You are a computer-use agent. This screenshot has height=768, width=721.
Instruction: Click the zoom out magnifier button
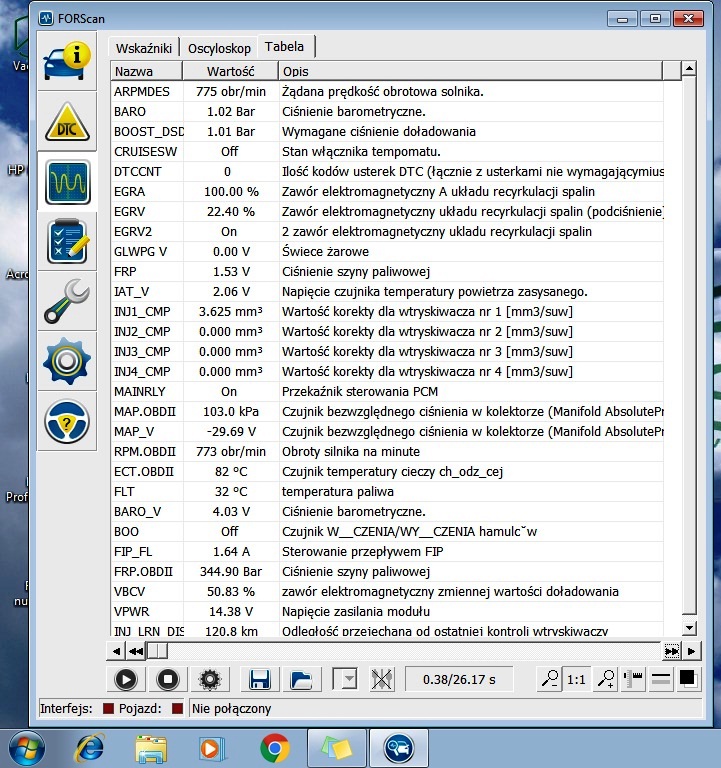click(x=549, y=679)
